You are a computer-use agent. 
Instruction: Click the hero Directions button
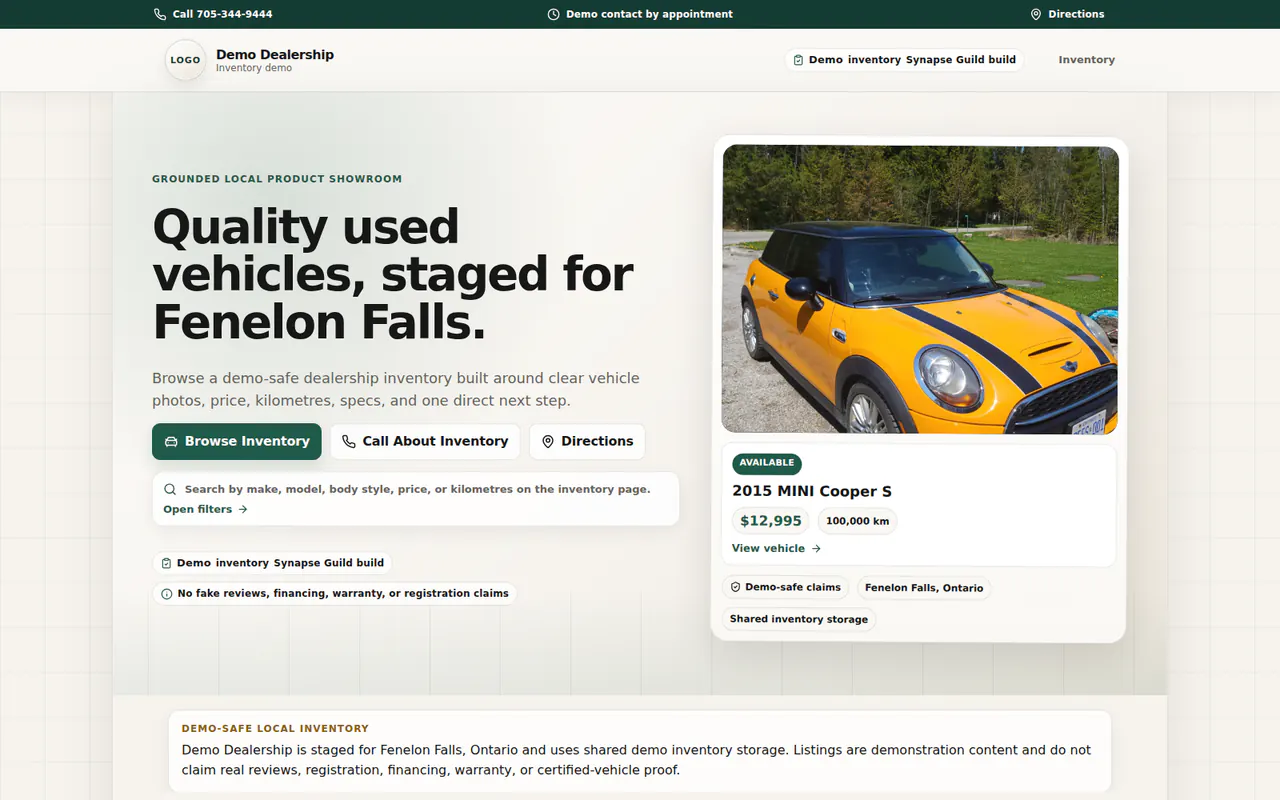point(587,441)
